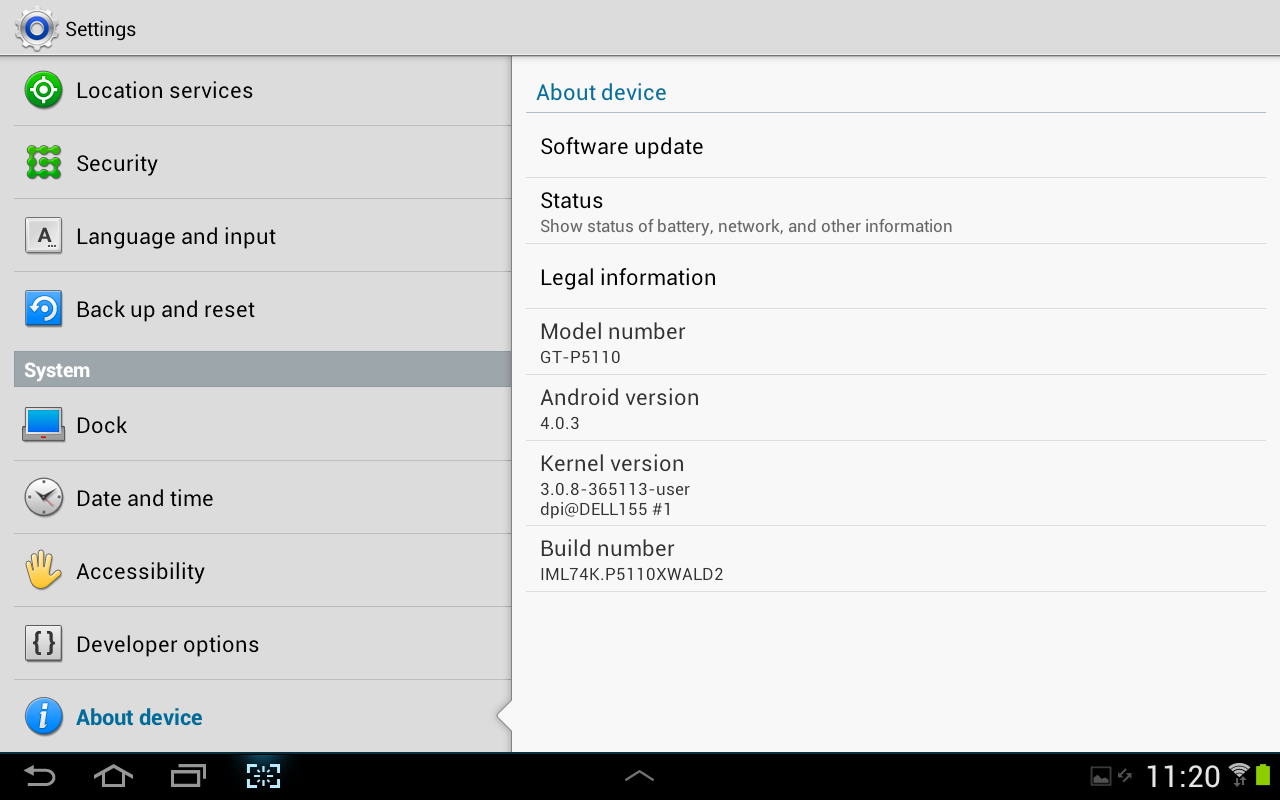1280x800 pixels.
Task: Open the clock status panel
Action: [x=1182, y=776]
